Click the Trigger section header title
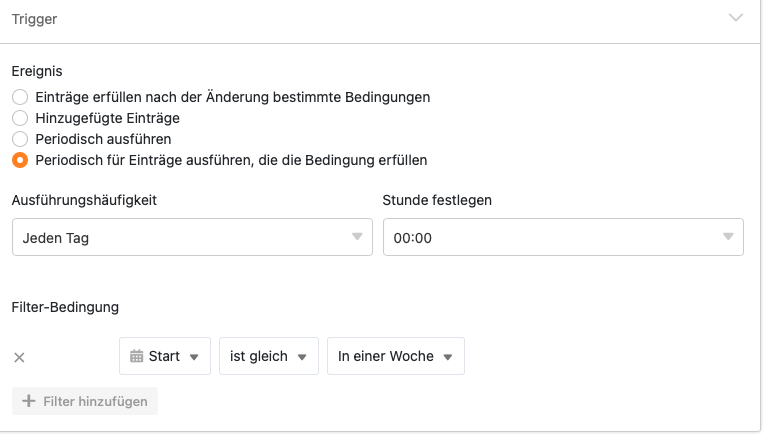The image size is (778, 443). [x=35, y=19]
